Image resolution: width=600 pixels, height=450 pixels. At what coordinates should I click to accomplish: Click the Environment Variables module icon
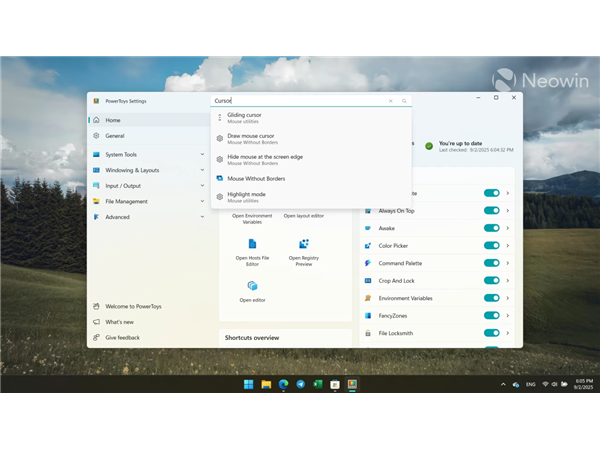click(x=368, y=298)
